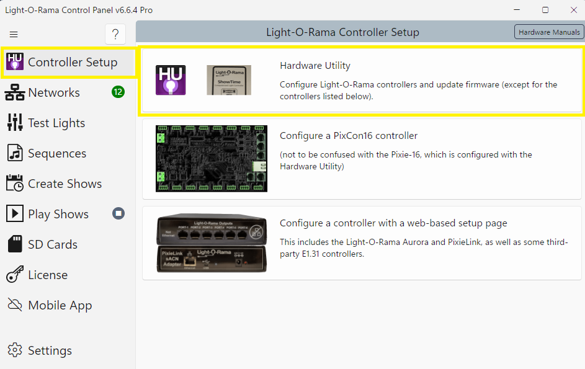Choose Configure a PixCon16 controller
585x369 pixels.
pos(348,135)
